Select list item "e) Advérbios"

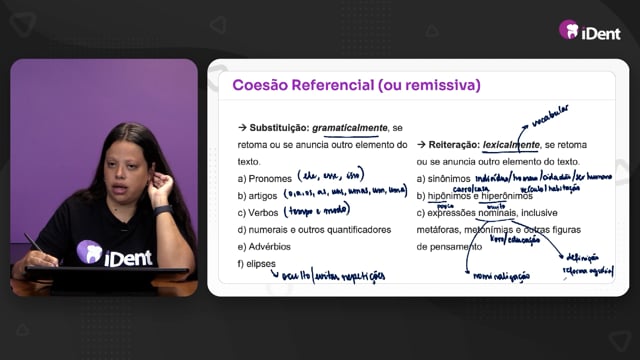point(264,247)
